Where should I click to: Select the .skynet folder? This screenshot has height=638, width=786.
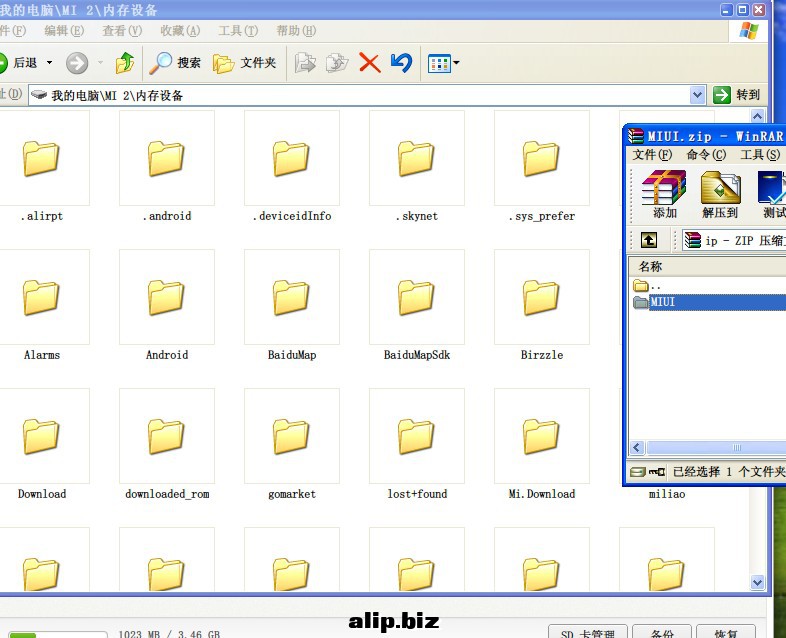click(x=417, y=166)
